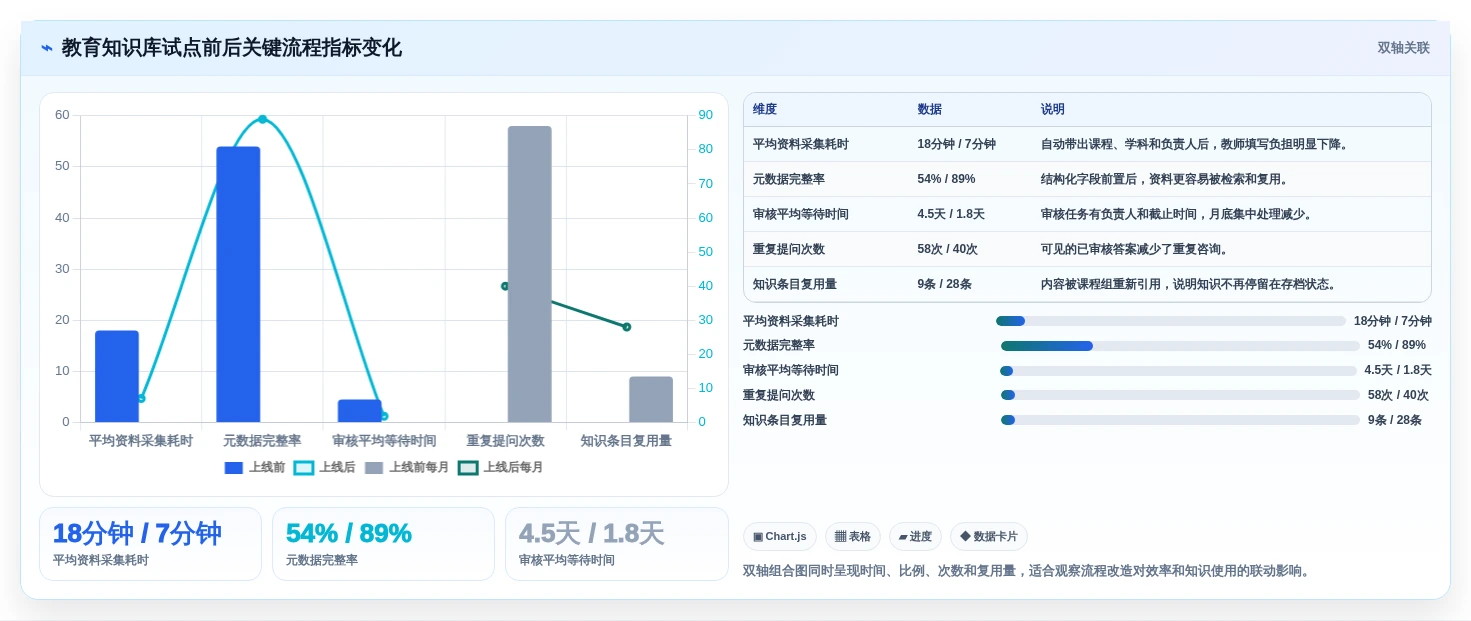Click the 18分钟 / 7分钟 data card

pyautogui.click(x=150, y=544)
